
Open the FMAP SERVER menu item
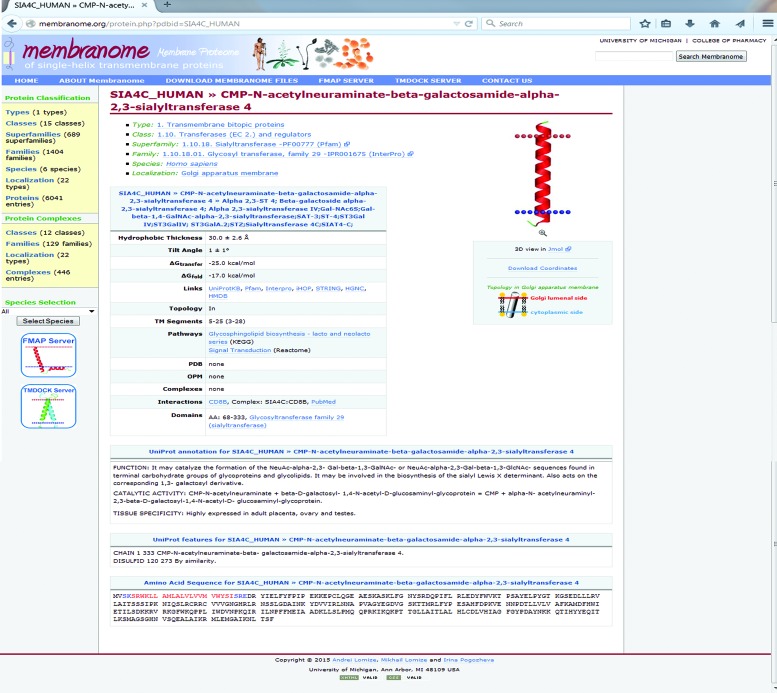click(346, 80)
